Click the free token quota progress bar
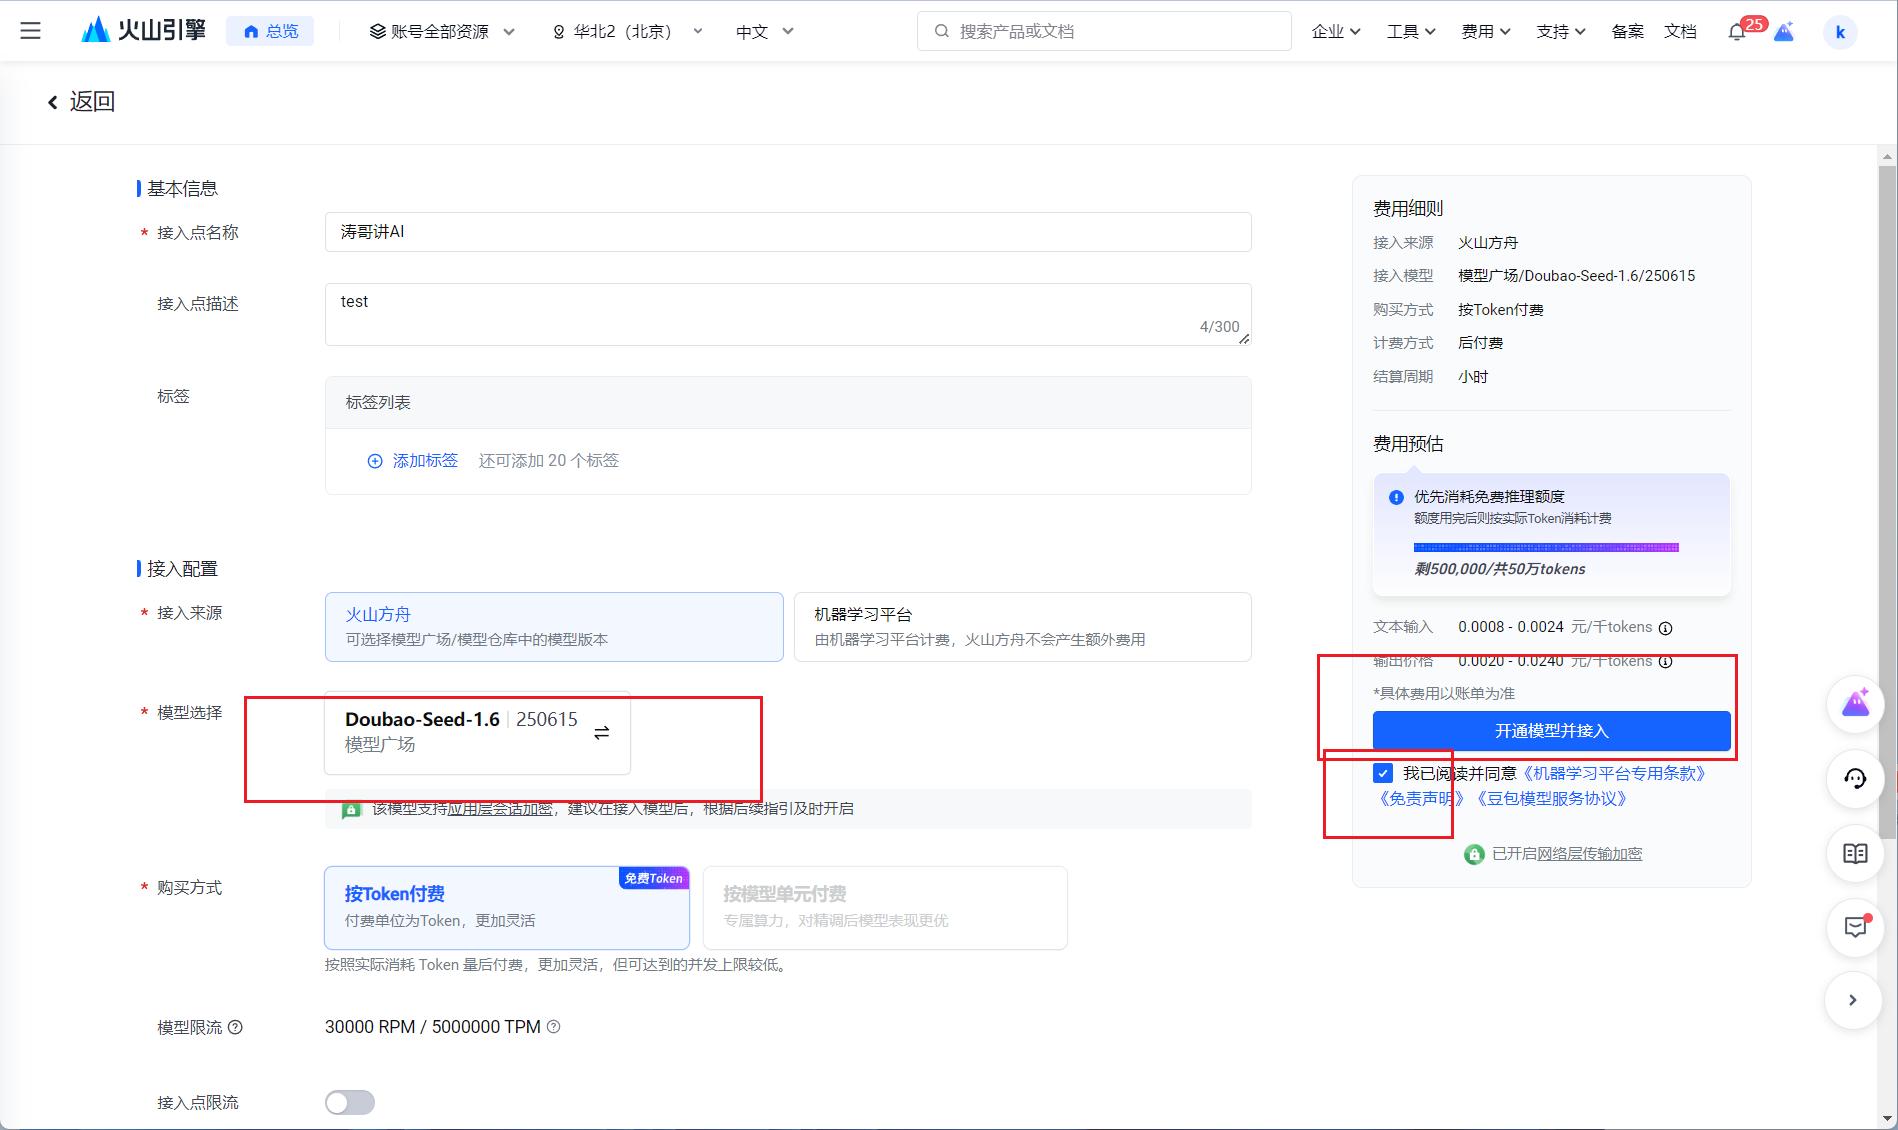Image resolution: width=1898 pixels, height=1130 pixels. pos(1546,547)
